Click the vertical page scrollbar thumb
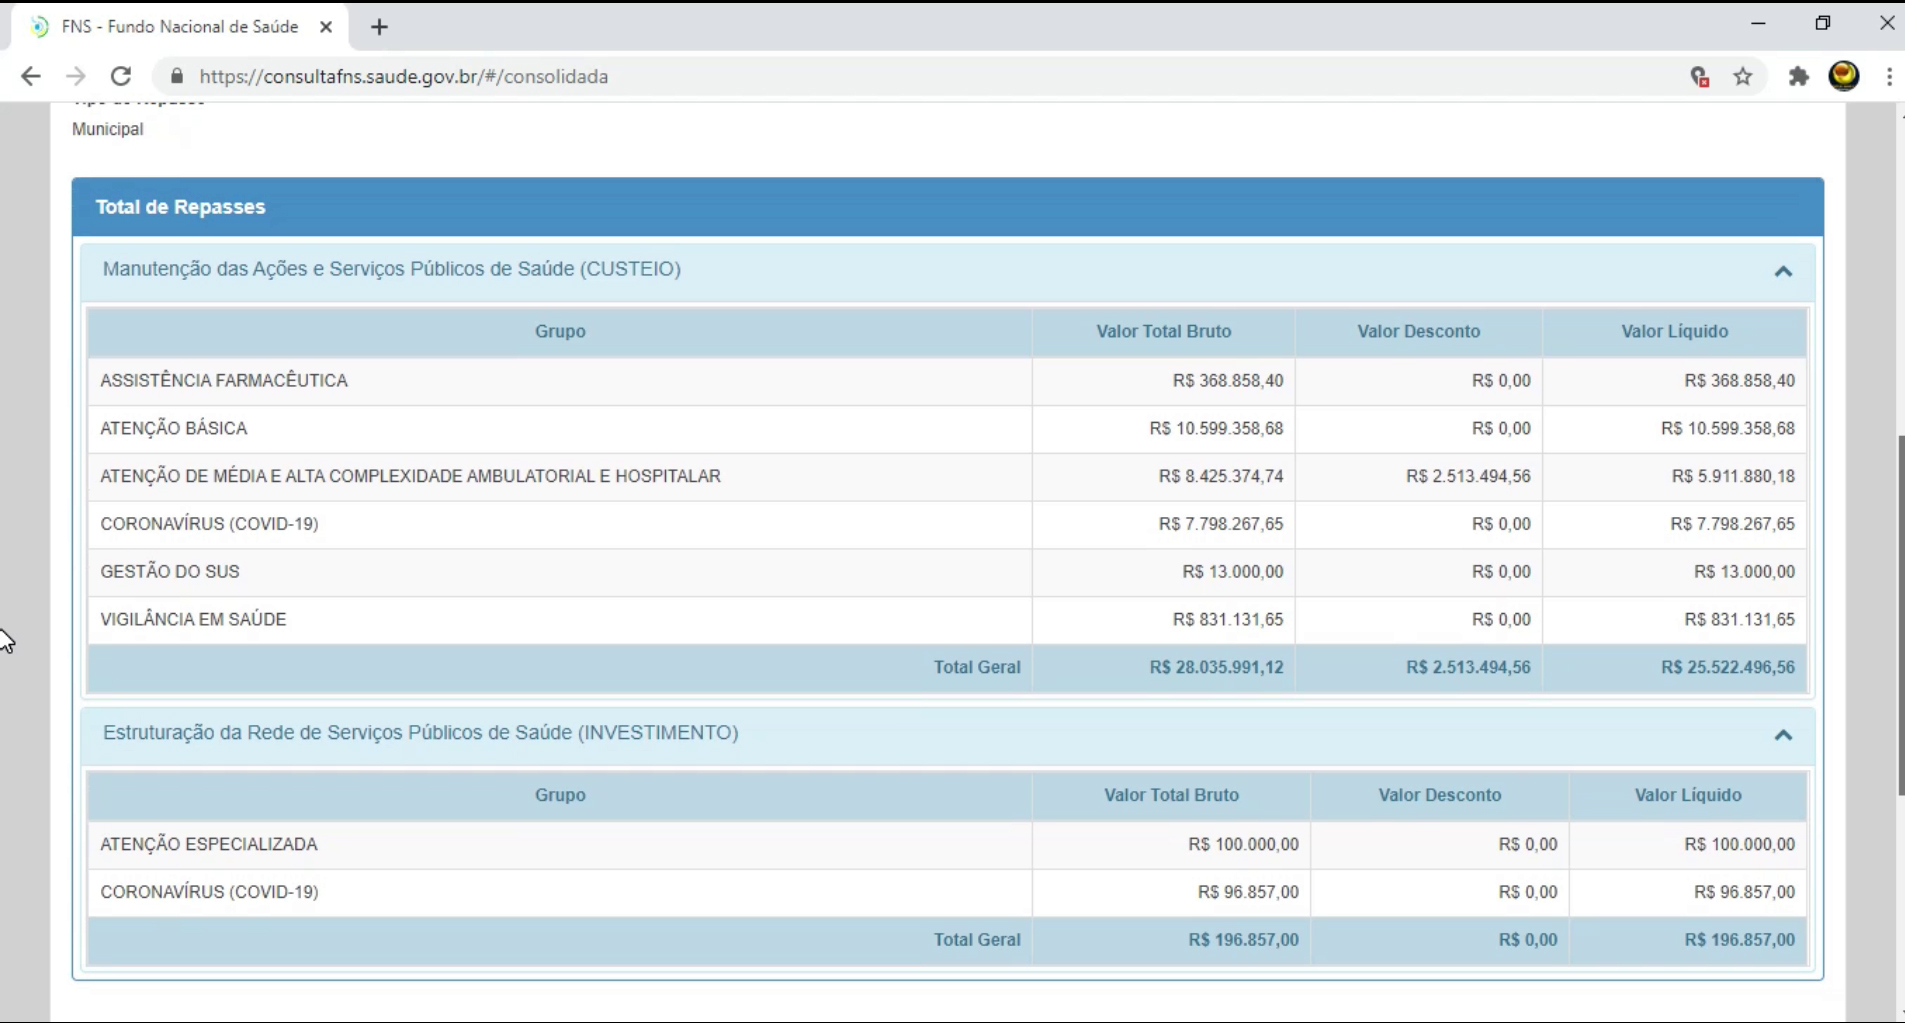Image resolution: width=1905 pixels, height=1023 pixels. pos(1900,615)
